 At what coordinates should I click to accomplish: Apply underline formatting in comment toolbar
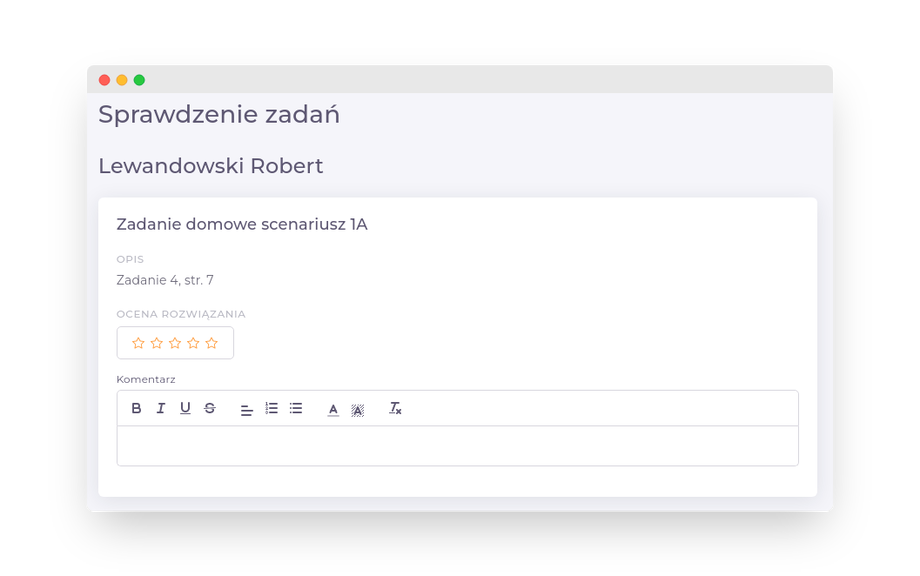coord(185,408)
